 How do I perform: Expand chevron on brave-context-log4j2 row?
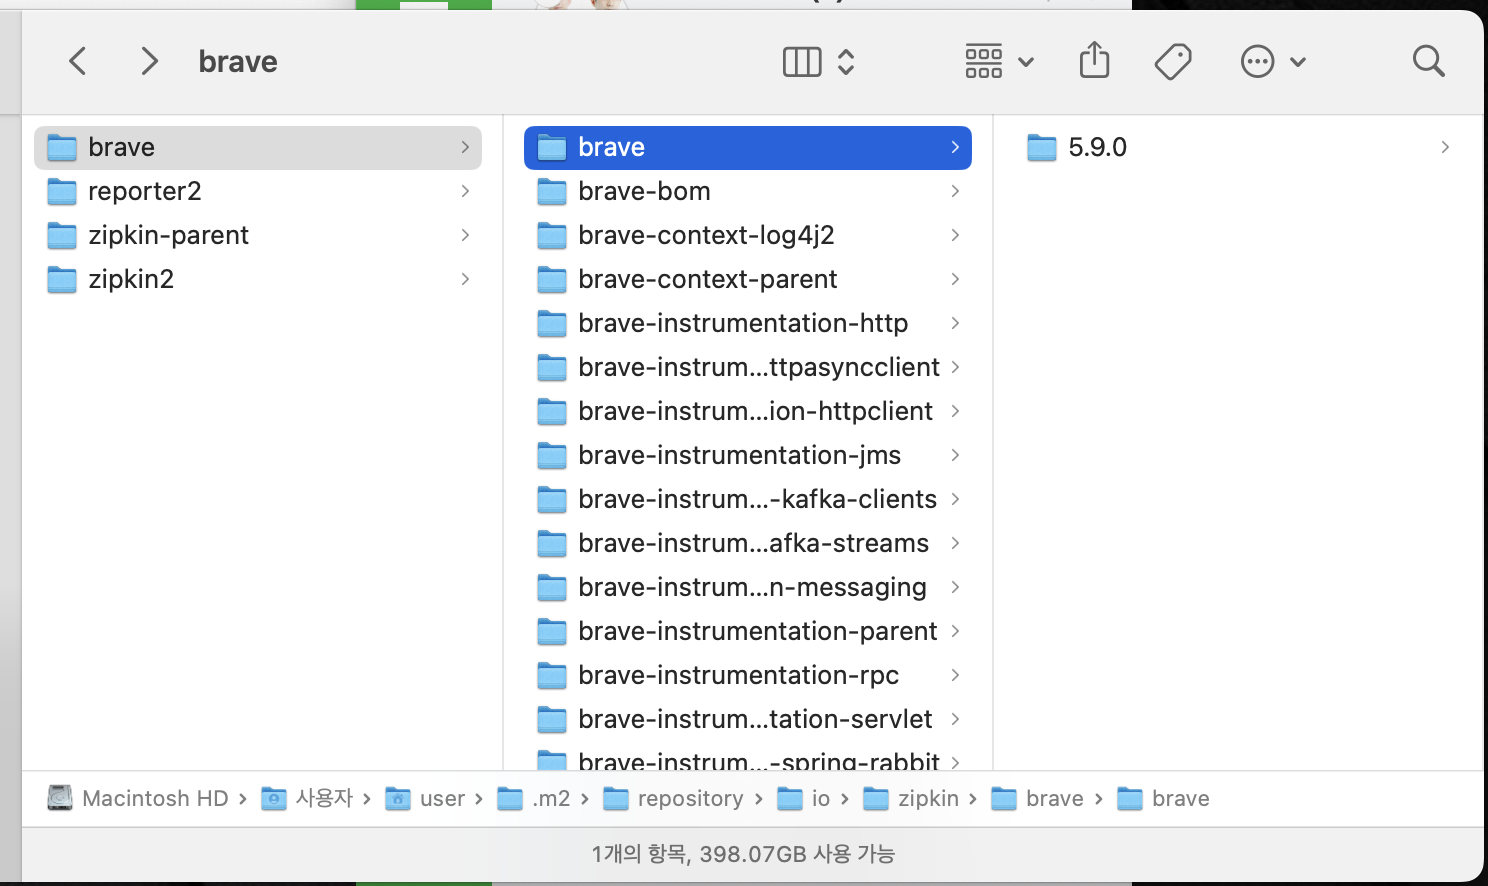(x=955, y=235)
